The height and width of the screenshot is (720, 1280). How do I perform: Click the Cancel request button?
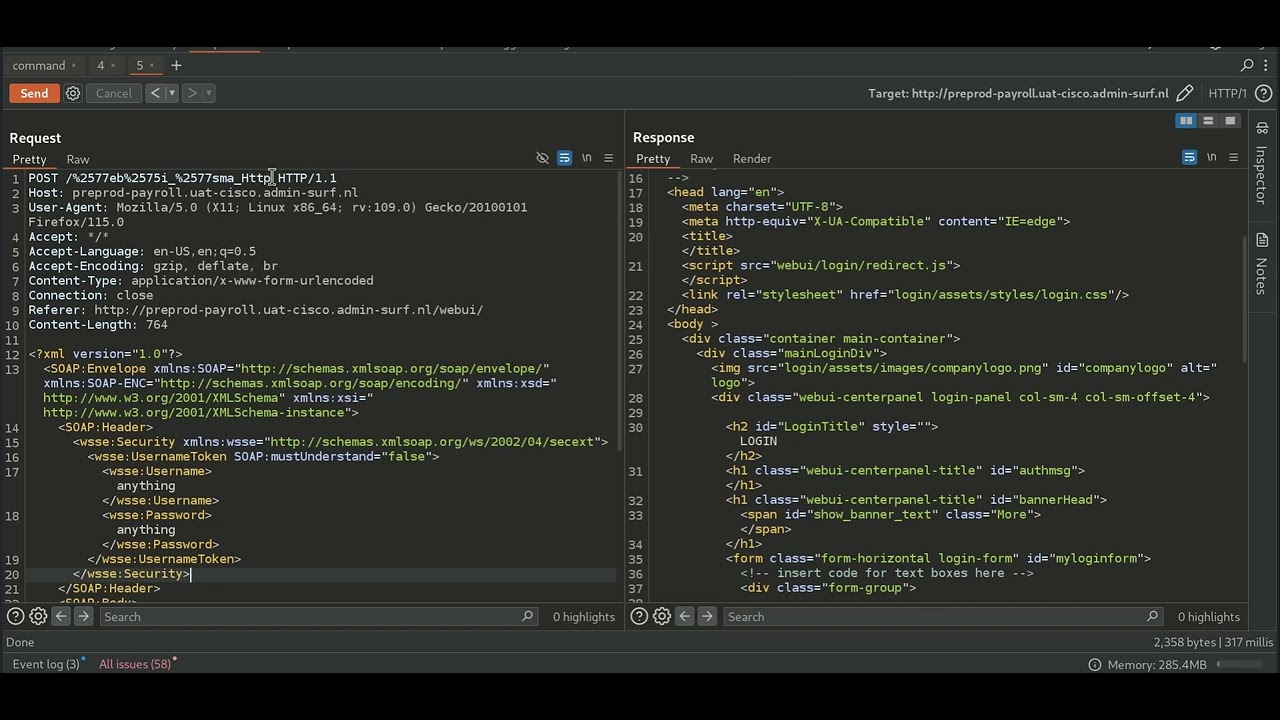[114, 93]
